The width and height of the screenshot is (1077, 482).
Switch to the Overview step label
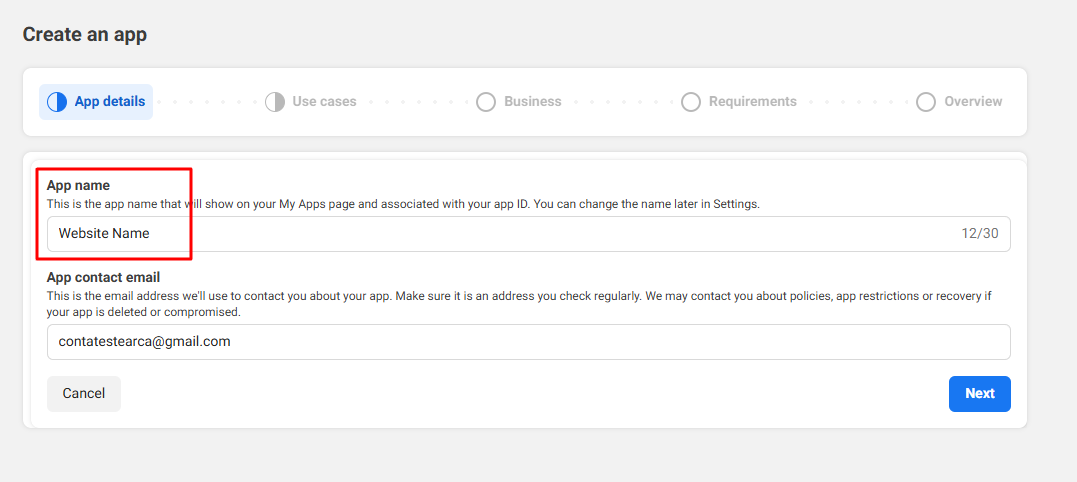[973, 102]
